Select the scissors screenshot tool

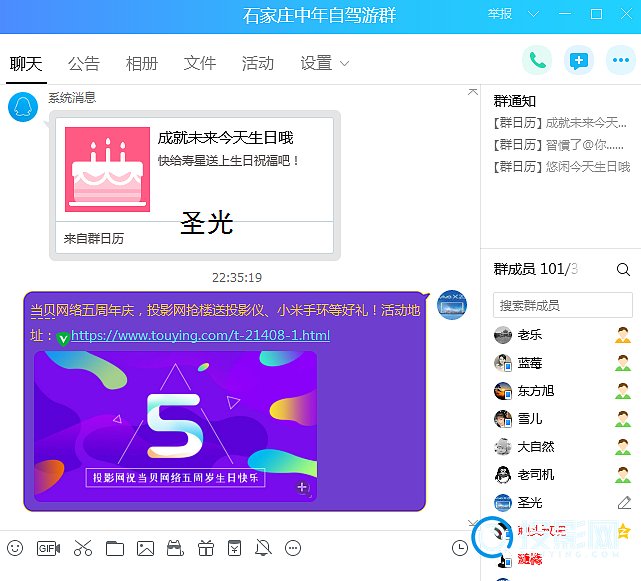tap(83, 548)
